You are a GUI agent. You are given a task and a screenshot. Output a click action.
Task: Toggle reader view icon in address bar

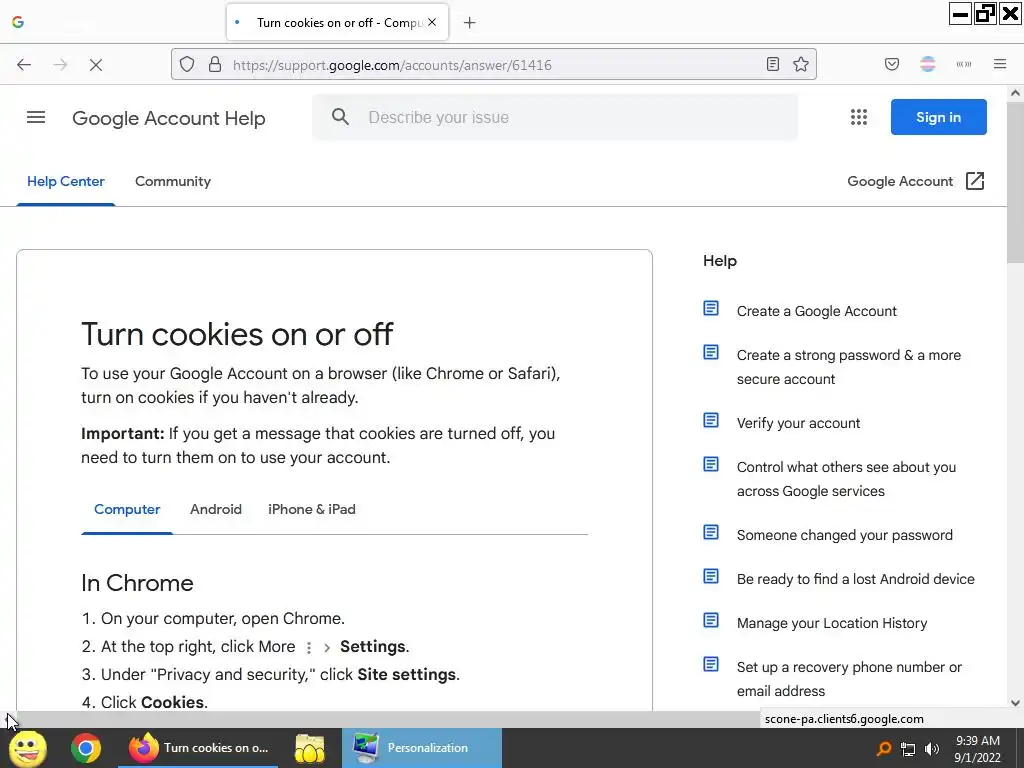[x=773, y=64]
